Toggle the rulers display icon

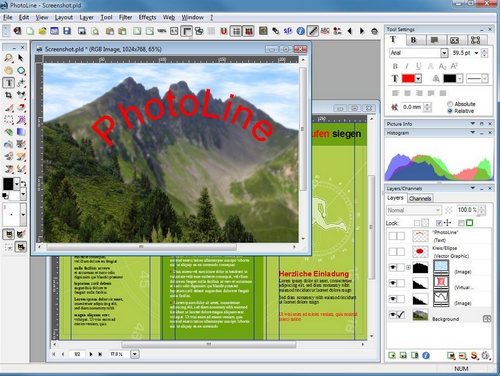187,31
